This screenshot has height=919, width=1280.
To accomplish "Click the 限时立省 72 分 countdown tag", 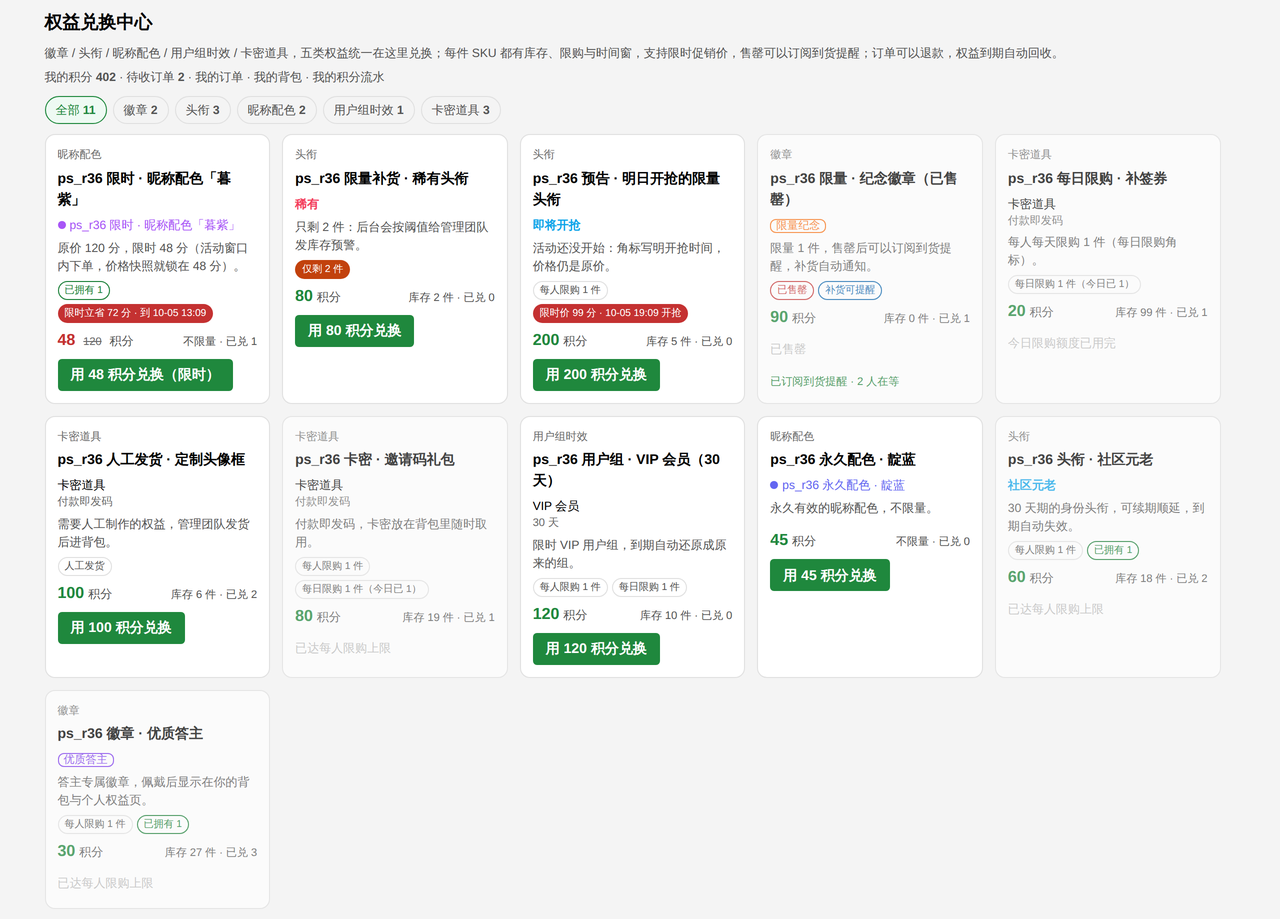I will point(135,313).
